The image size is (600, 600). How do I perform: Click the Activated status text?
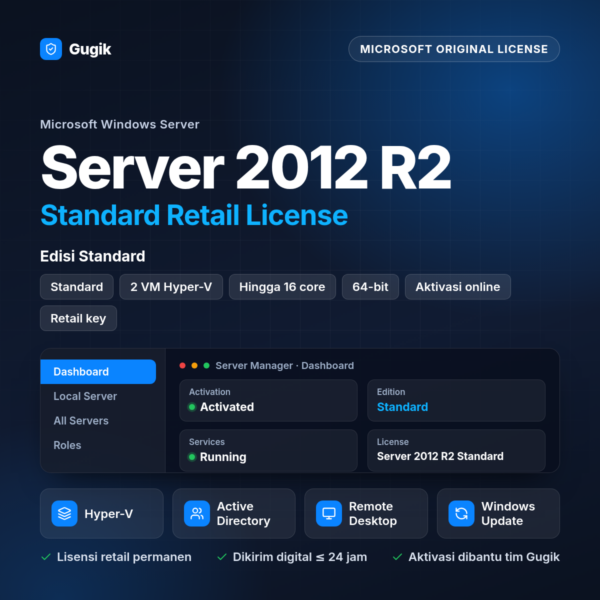227,407
